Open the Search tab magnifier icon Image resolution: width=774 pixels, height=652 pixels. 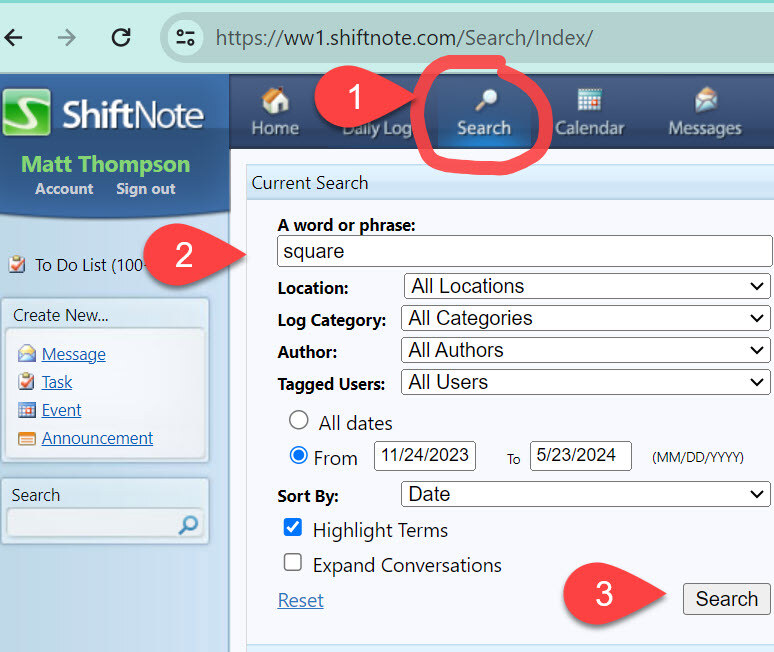coord(486,100)
